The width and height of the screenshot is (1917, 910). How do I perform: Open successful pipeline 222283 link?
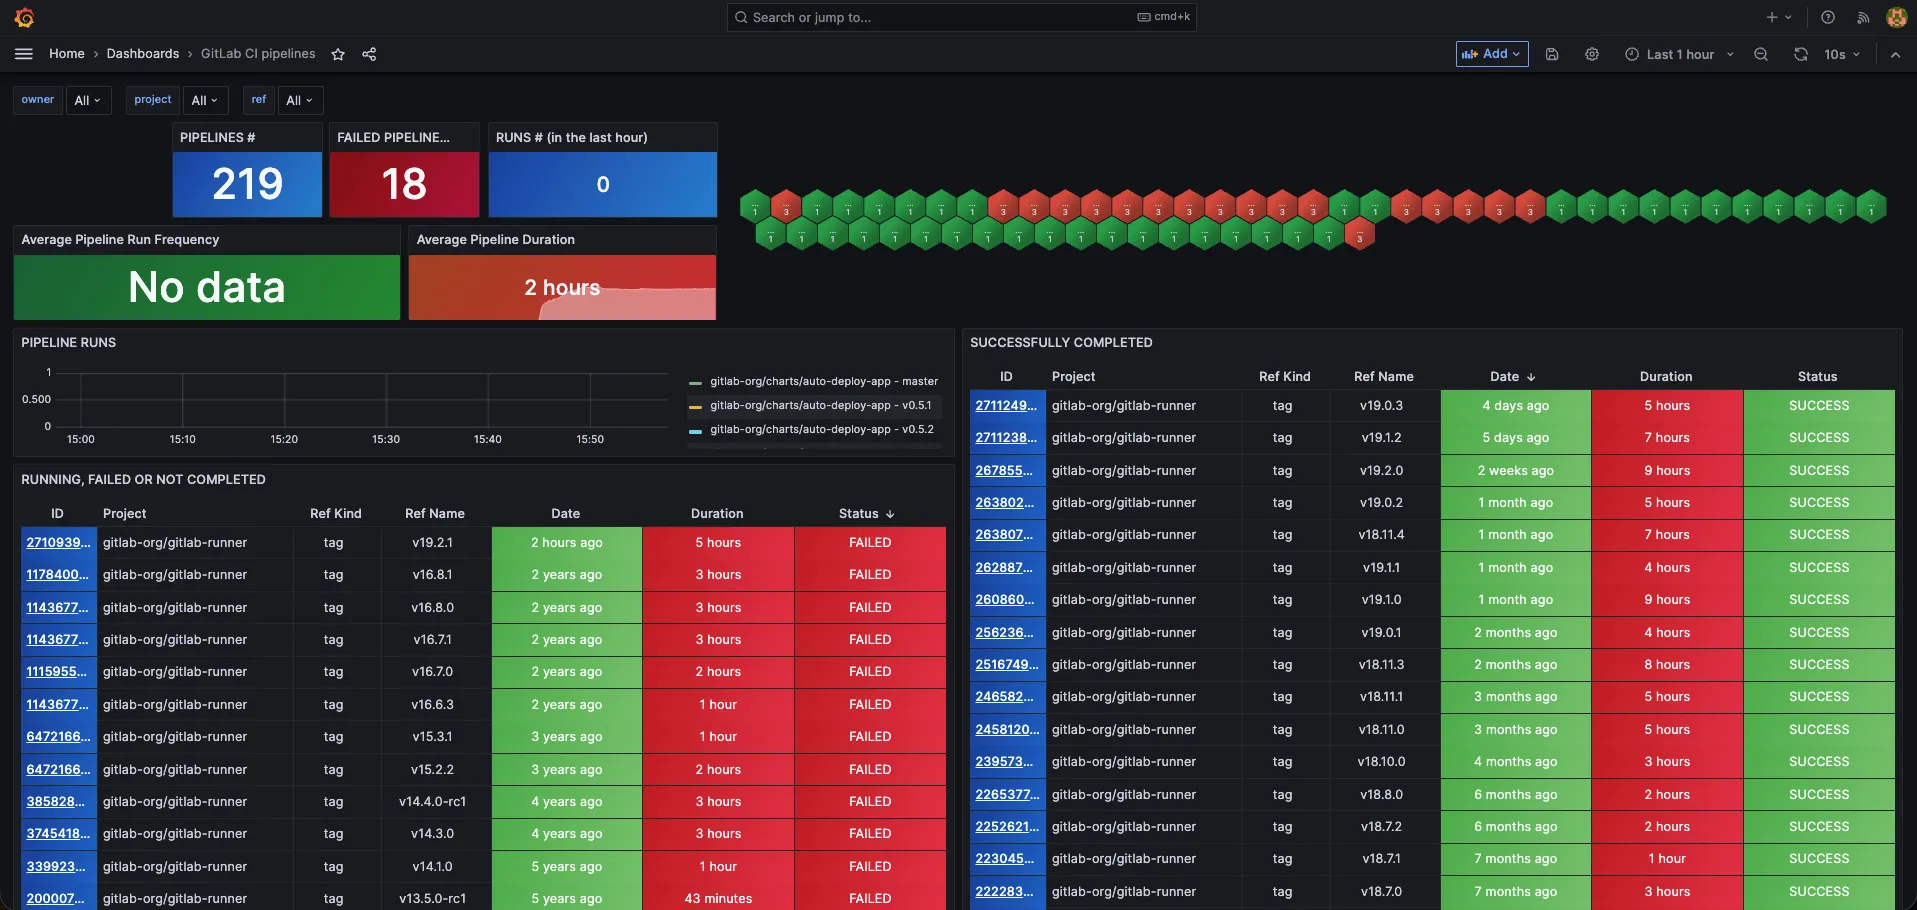pos(1005,891)
